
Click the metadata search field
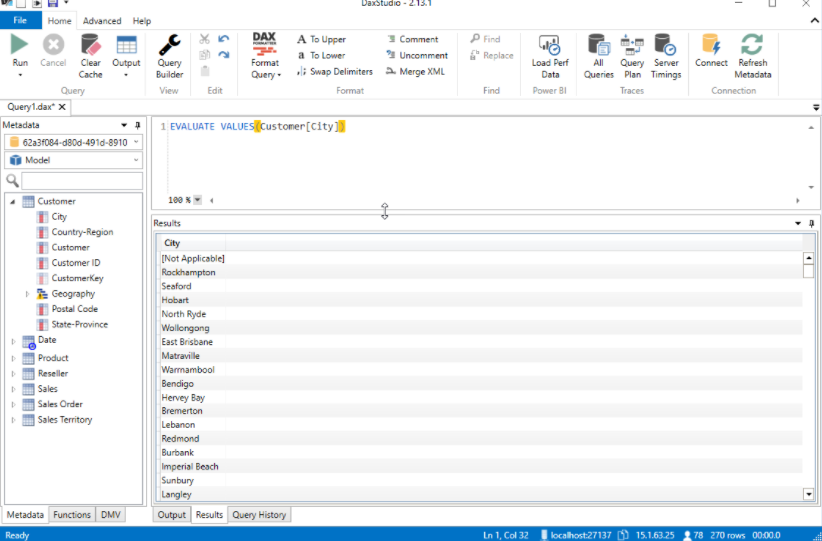tap(82, 180)
